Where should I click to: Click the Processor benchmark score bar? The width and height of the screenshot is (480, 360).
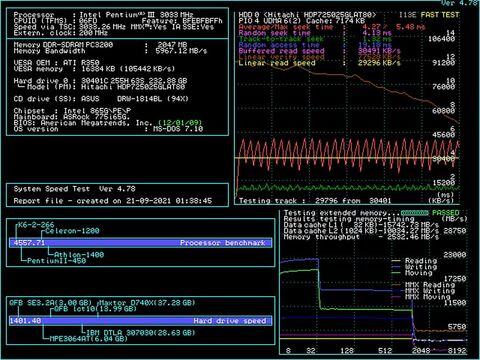pyautogui.click(x=141, y=243)
